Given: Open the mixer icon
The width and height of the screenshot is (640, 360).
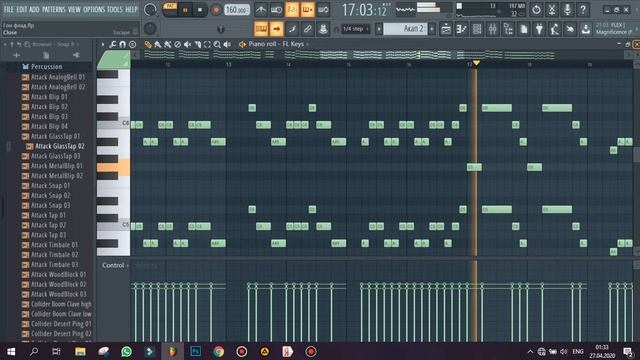Looking at the screenshot, I should [x=492, y=29].
